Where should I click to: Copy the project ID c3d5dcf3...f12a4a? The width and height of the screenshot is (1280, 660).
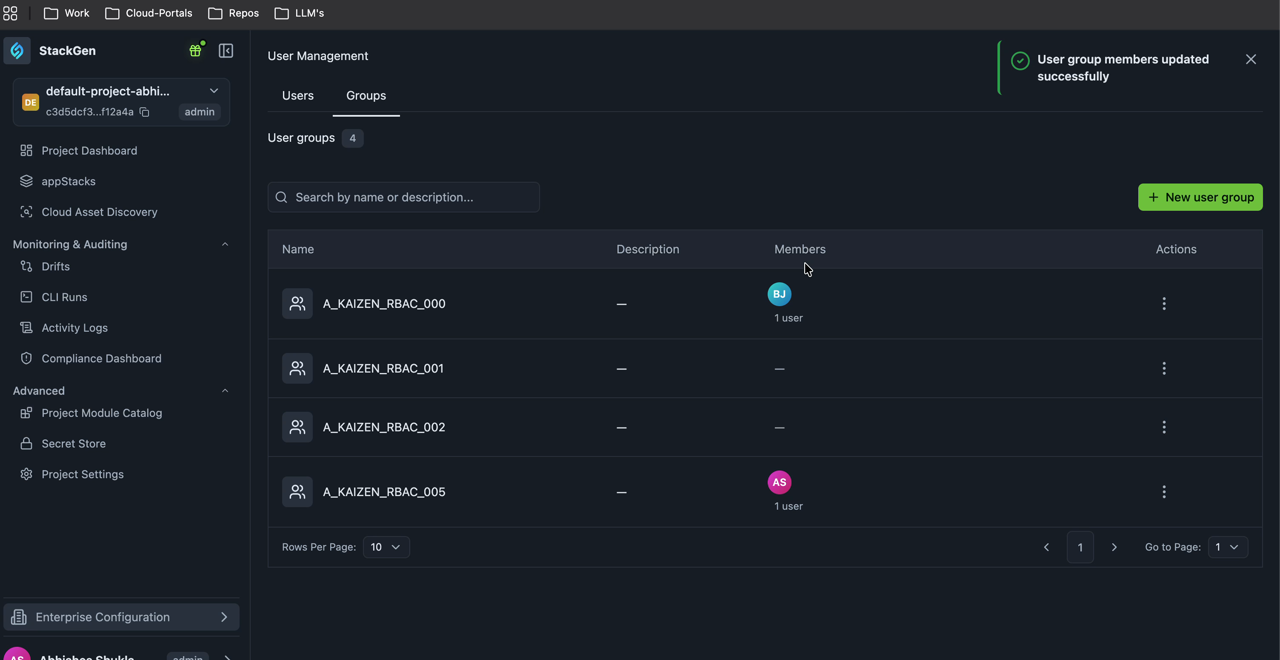[x=144, y=112]
